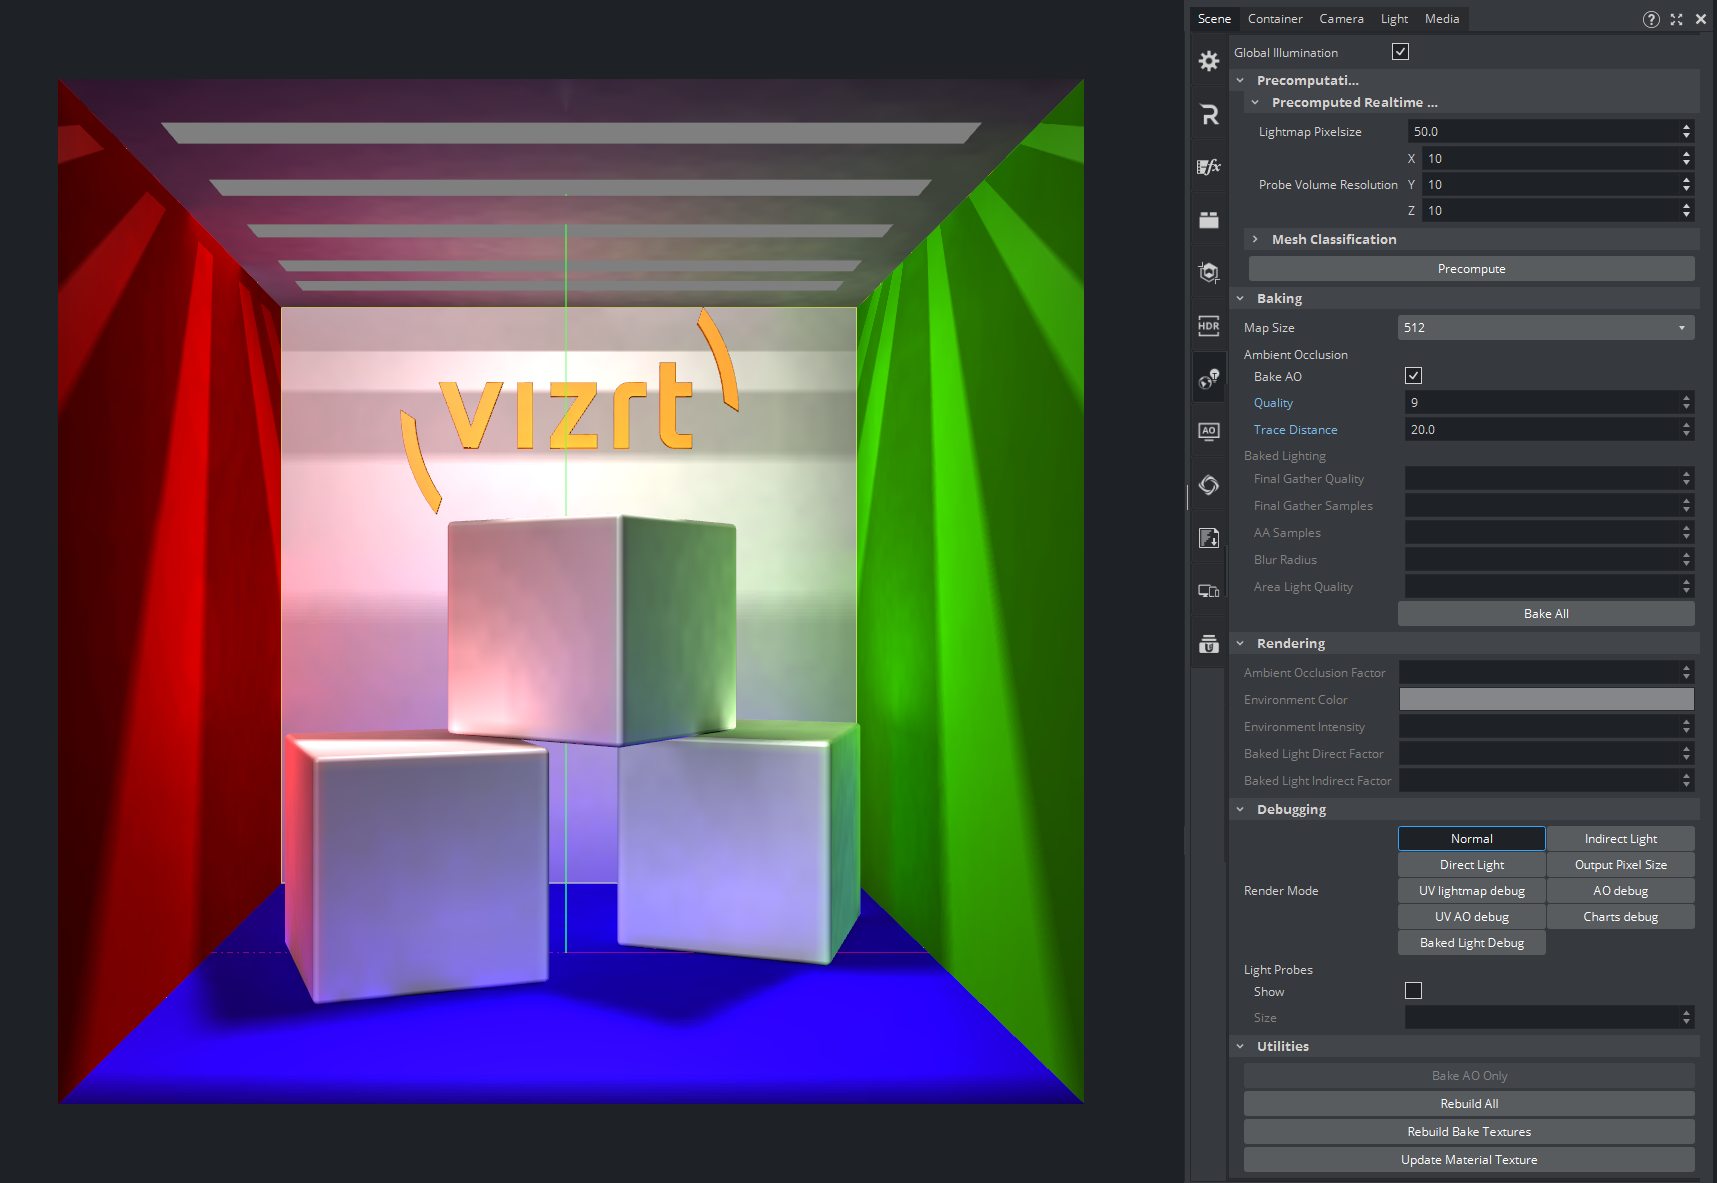This screenshot has width=1717, height=1183.
Task: Open the AO screen settings icon
Action: tap(1208, 432)
